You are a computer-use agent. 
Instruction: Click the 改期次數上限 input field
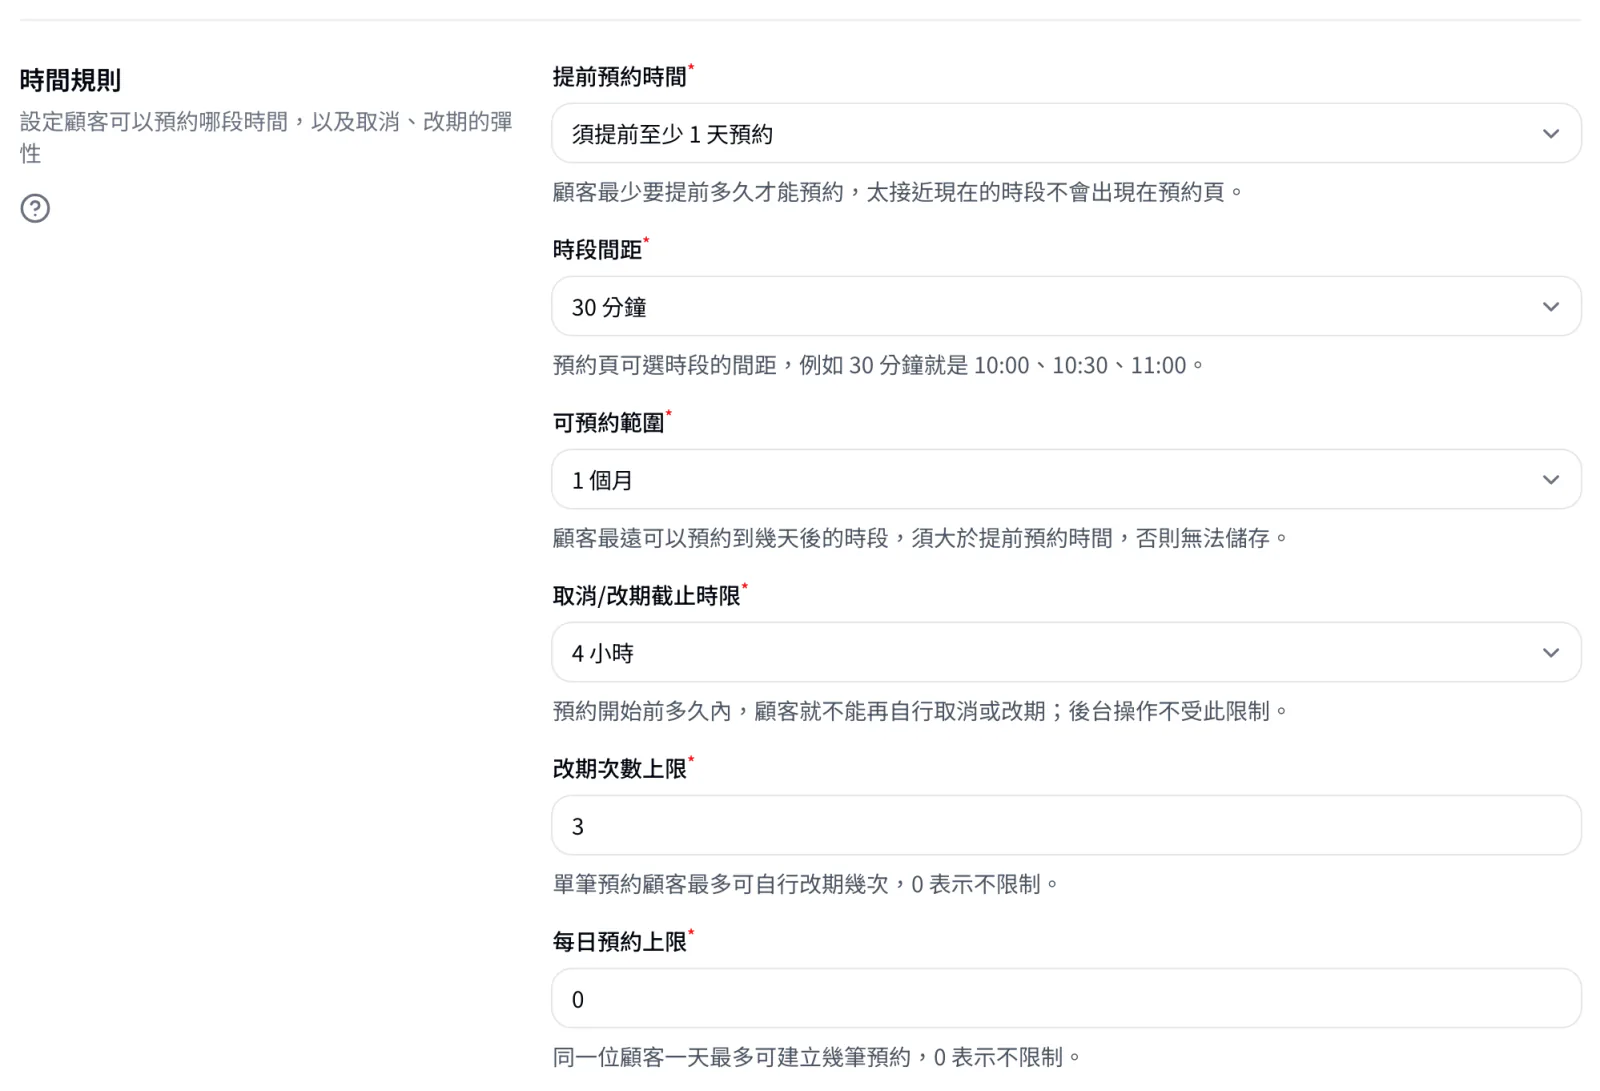coord(1066,825)
